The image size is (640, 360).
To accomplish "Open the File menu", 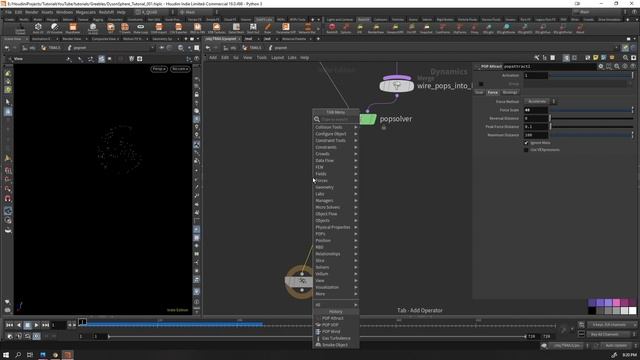I will click(8, 12).
